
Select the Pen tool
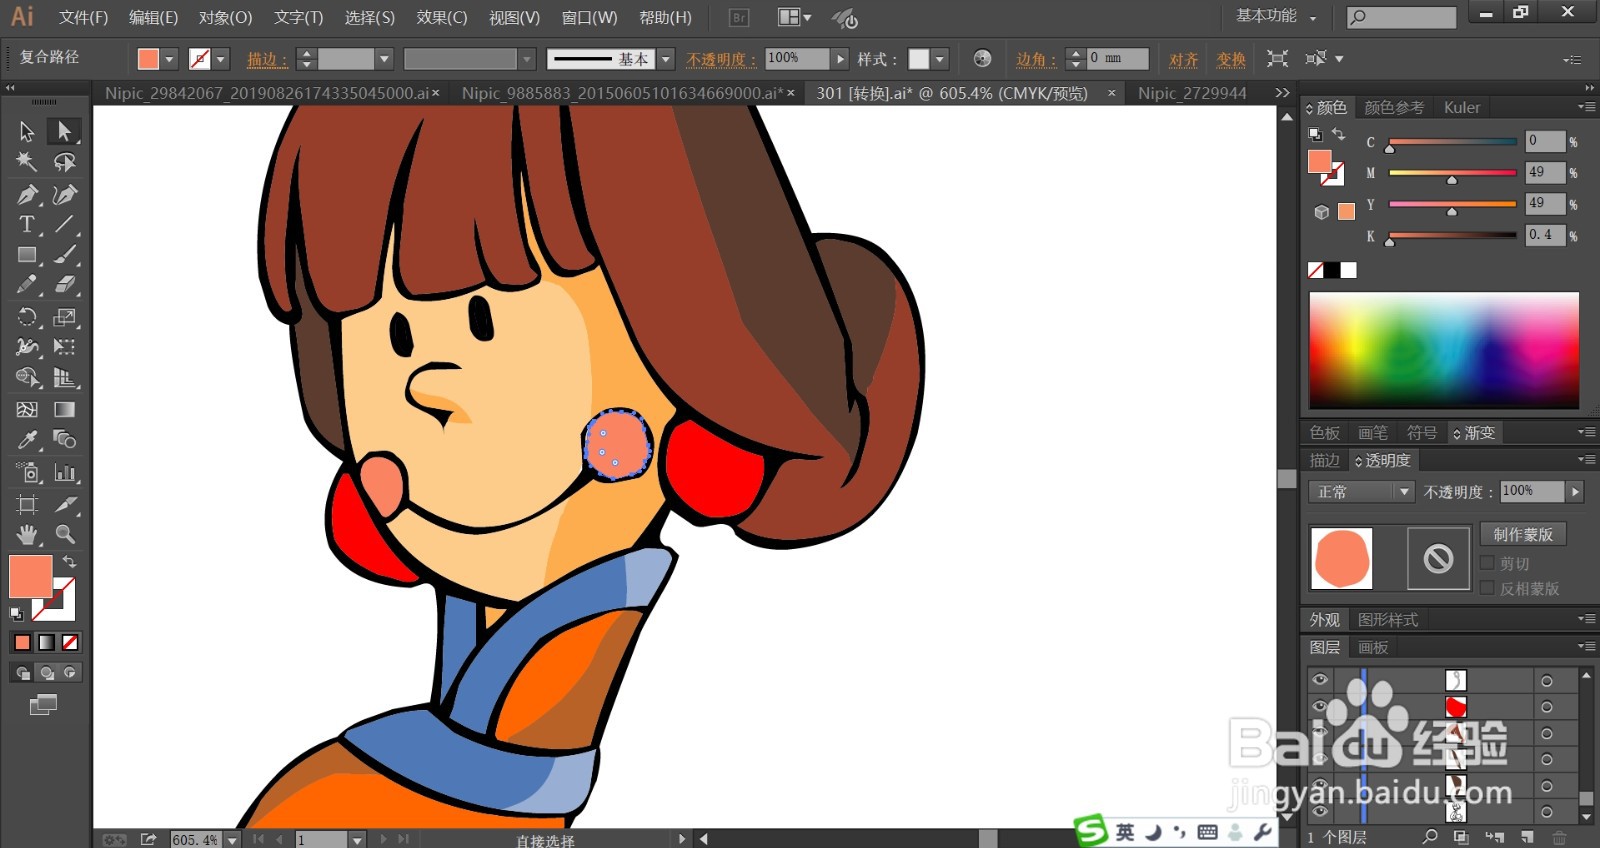pos(27,194)
